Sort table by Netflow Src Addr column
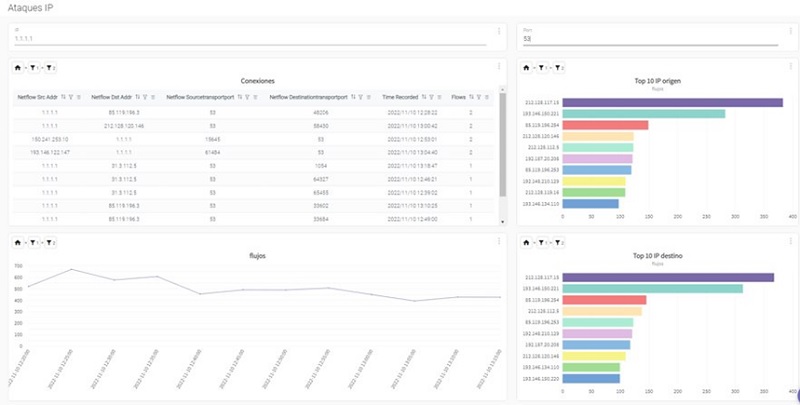Image resolution: width=800 pixels, height=405 pixels. pos(64,97)
